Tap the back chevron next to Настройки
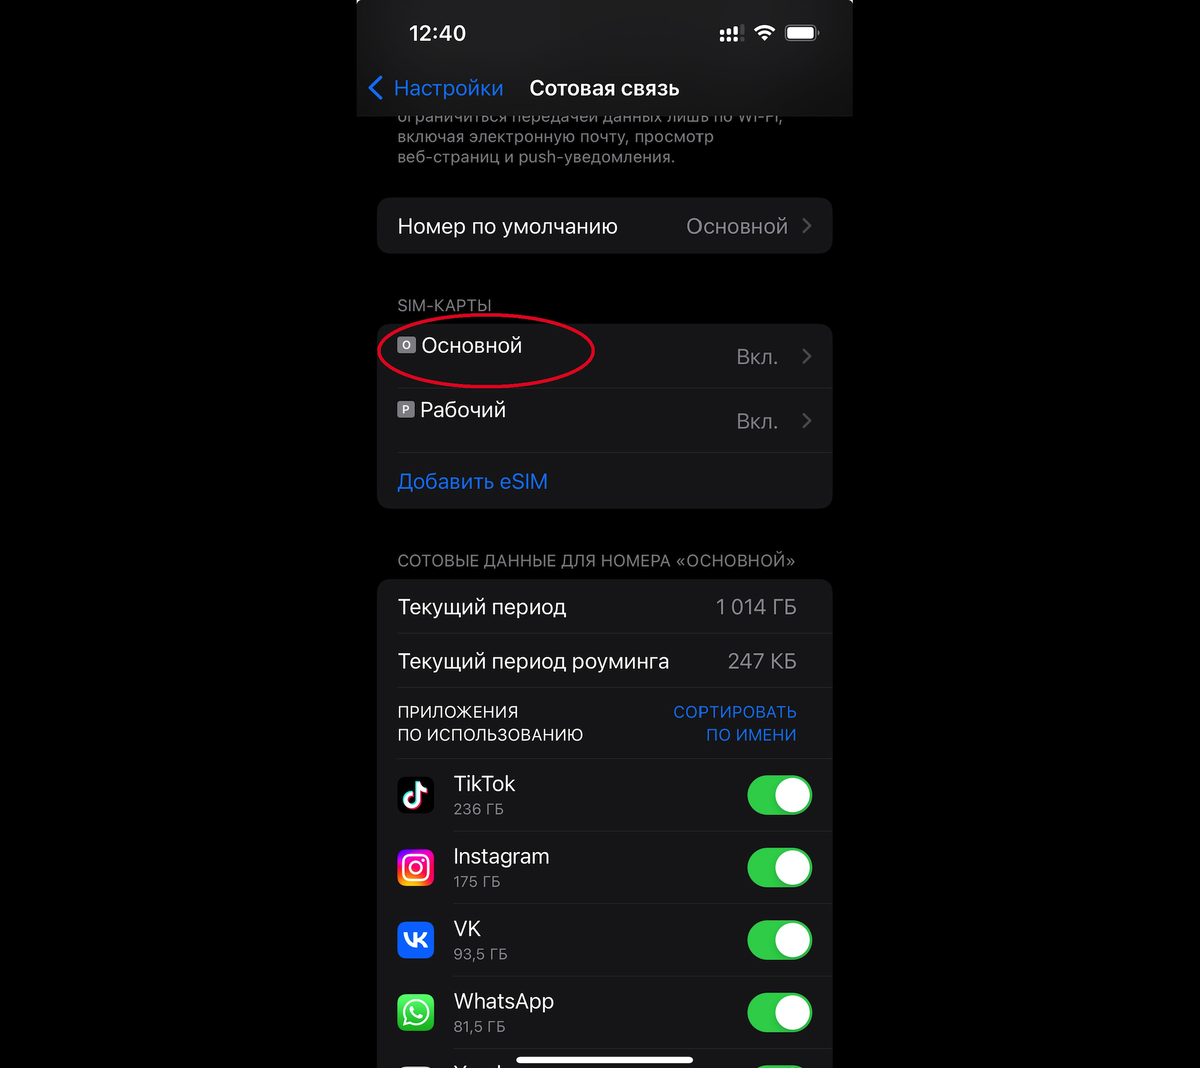 coord(376,88)
